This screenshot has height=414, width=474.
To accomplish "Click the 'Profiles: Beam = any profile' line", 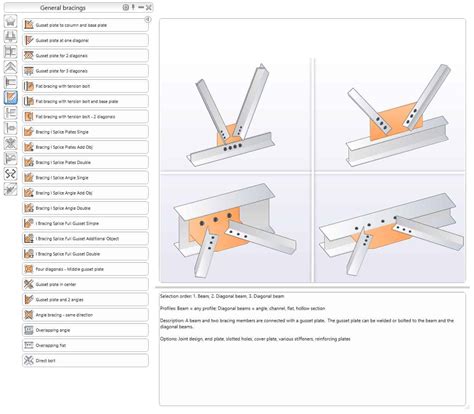I will [242, 308].
